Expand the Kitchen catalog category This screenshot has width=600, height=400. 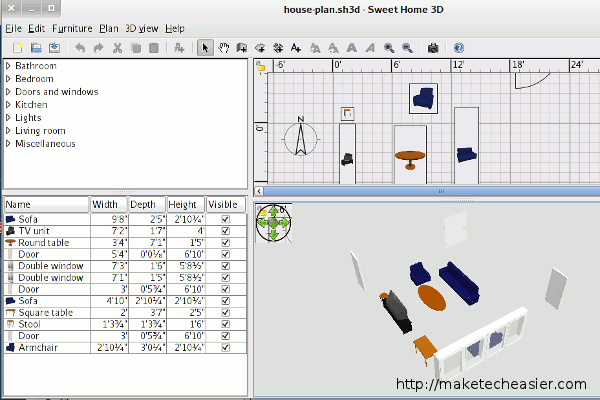(8, 105)
